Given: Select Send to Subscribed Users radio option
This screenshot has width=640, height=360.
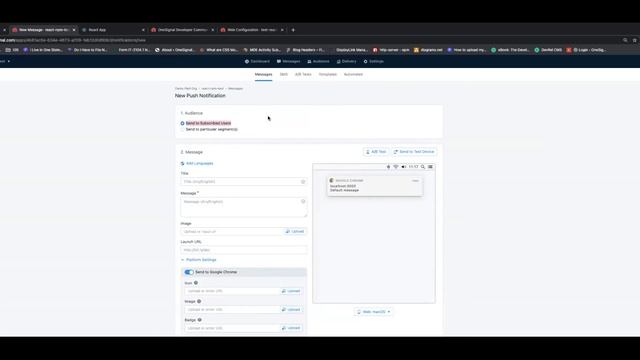Looking at the screenshot, I should point(182,123).
